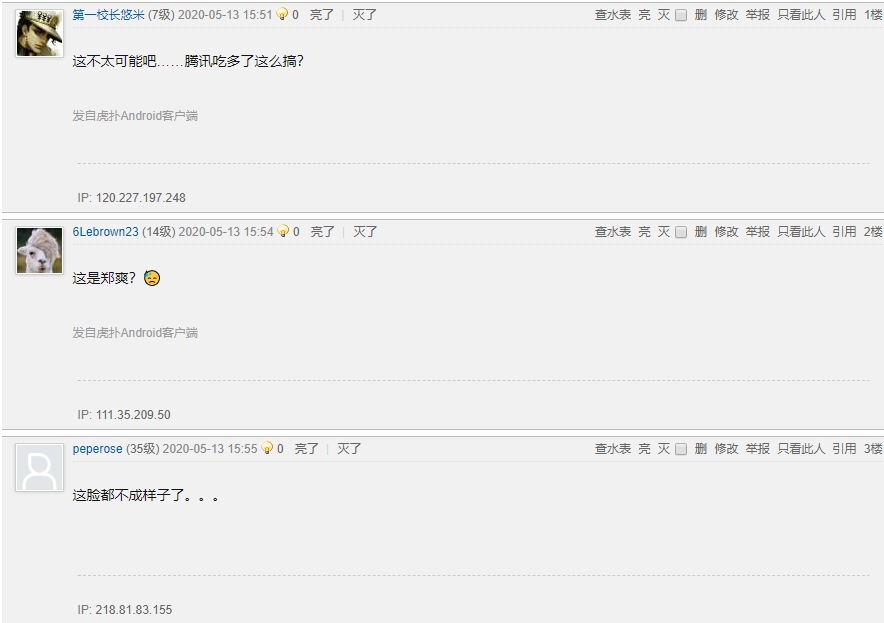The image size is (884, 623).
Task: Click the lightbulb icon on peperose's post
Action: coord(268,448)
